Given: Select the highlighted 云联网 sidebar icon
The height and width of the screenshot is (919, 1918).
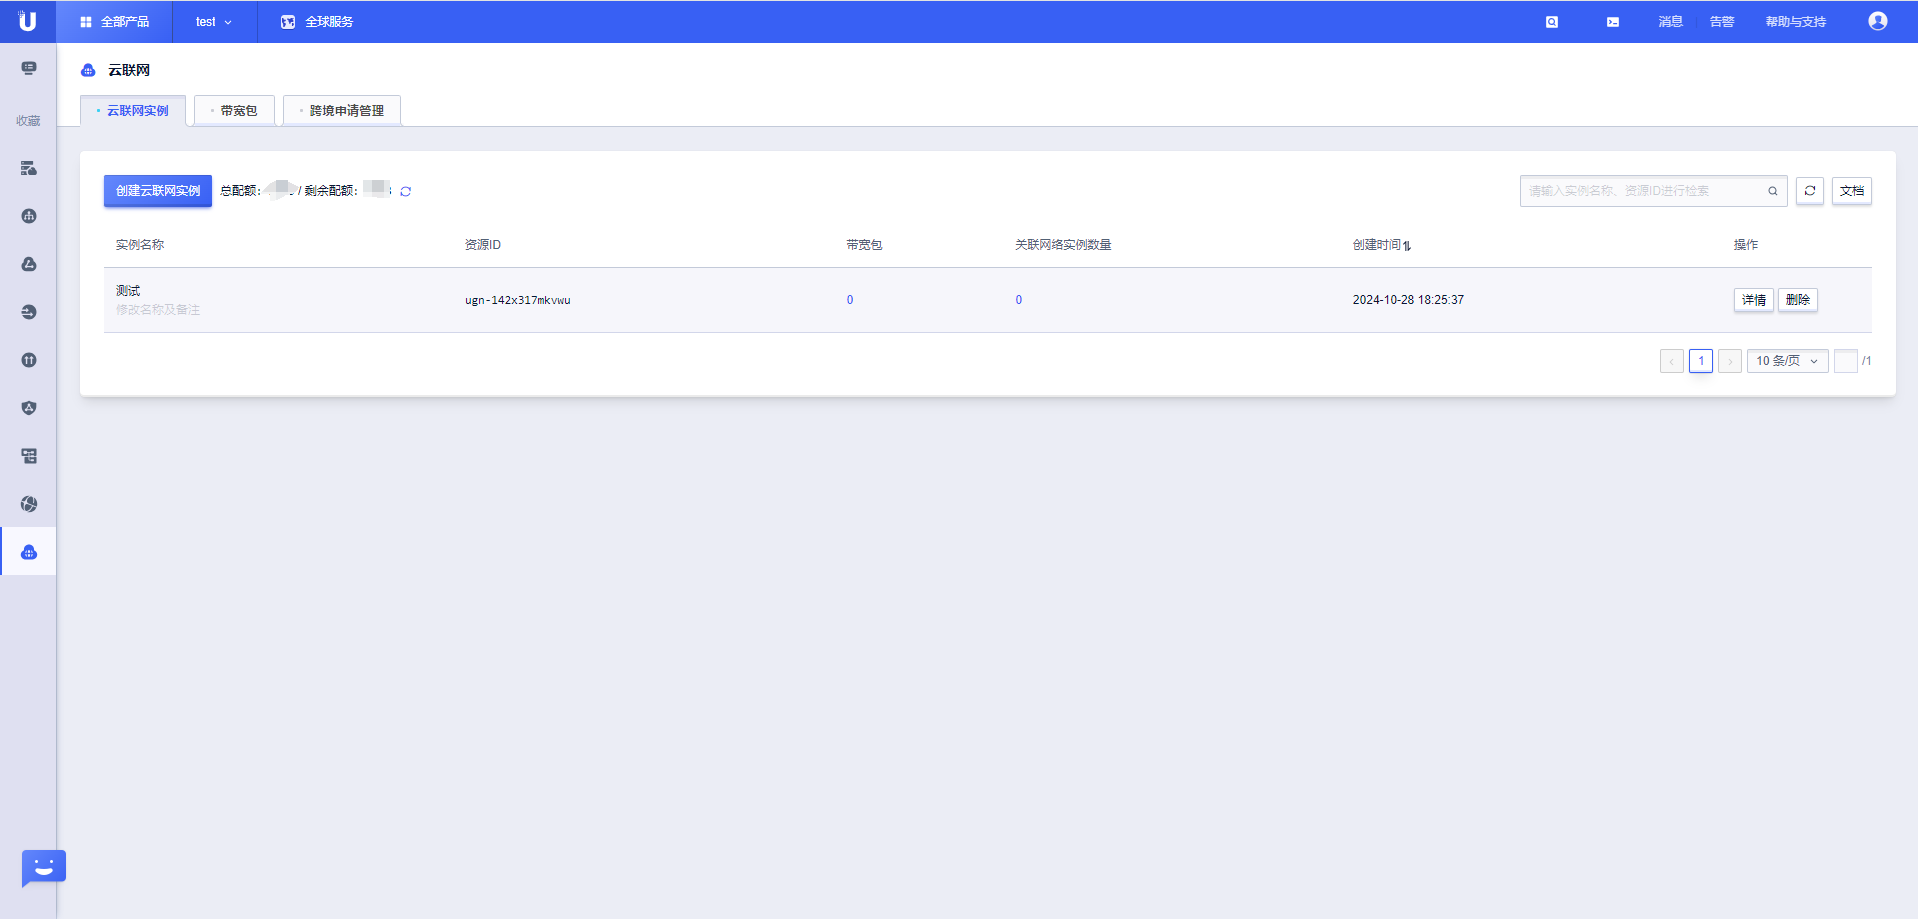Looking at the screenshot, I should coord(29,552).
